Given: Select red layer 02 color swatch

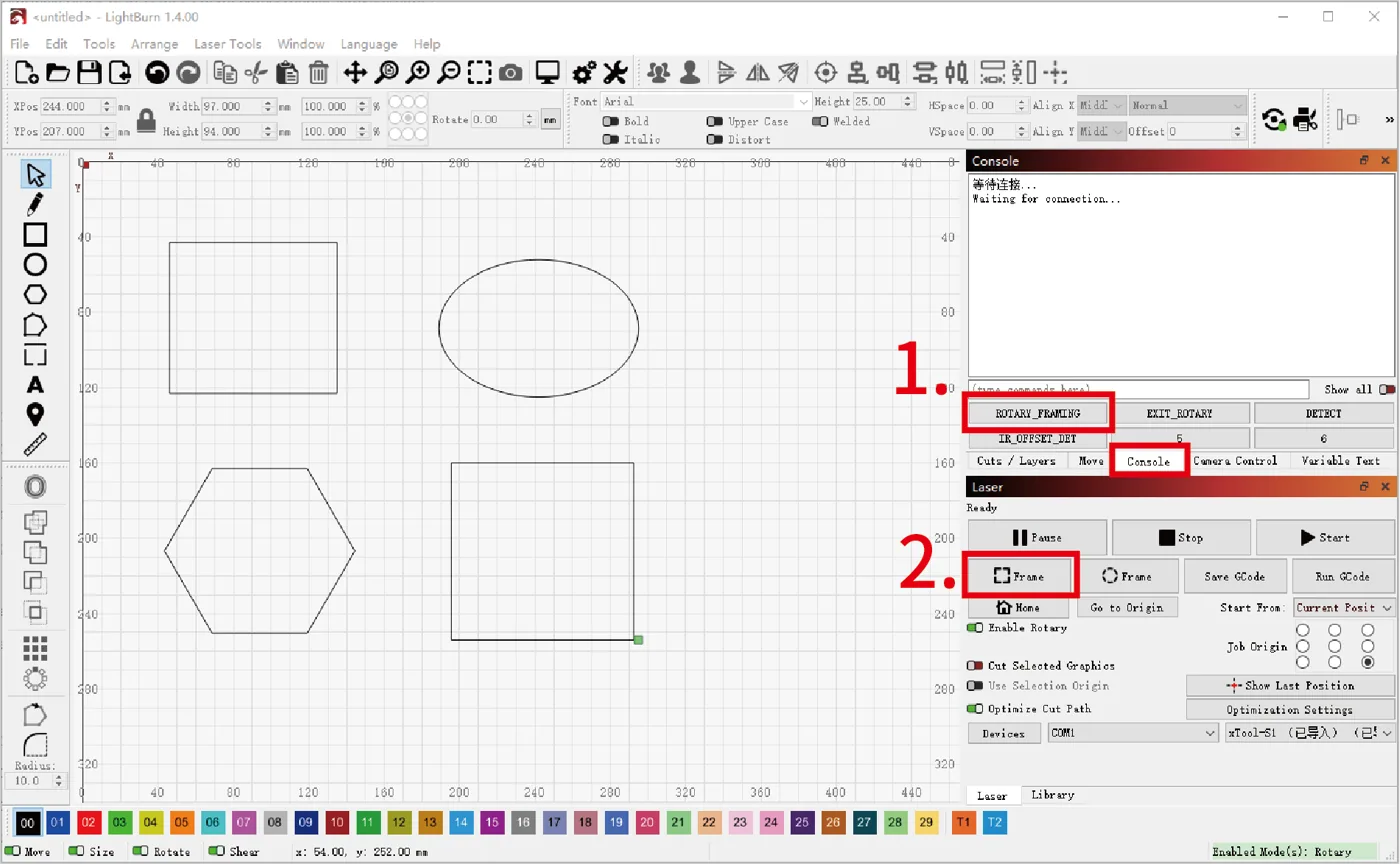Looking at the screenshot, I should click(x=89, y=822).
